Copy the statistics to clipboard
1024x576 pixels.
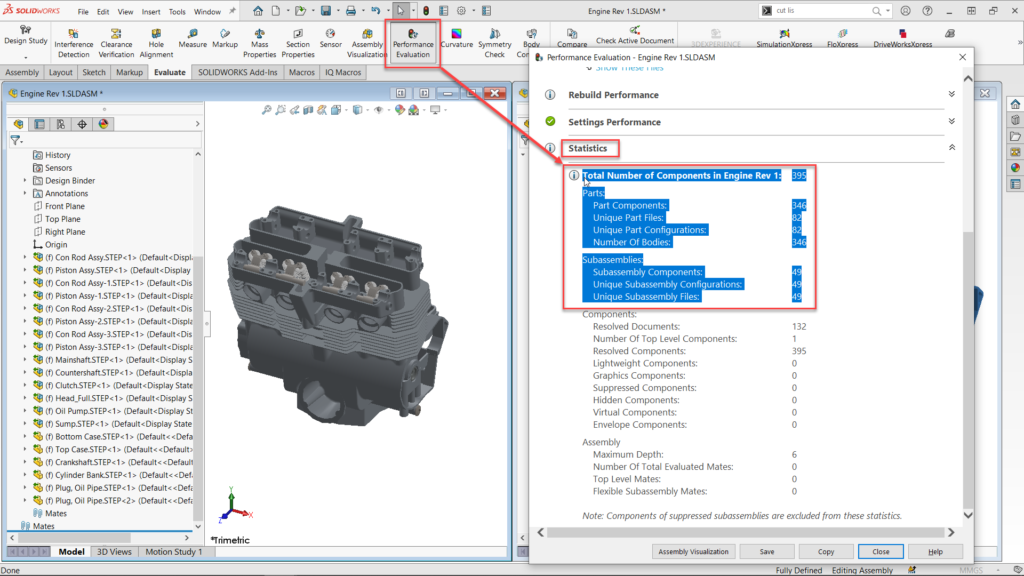(x=826, y=552)
